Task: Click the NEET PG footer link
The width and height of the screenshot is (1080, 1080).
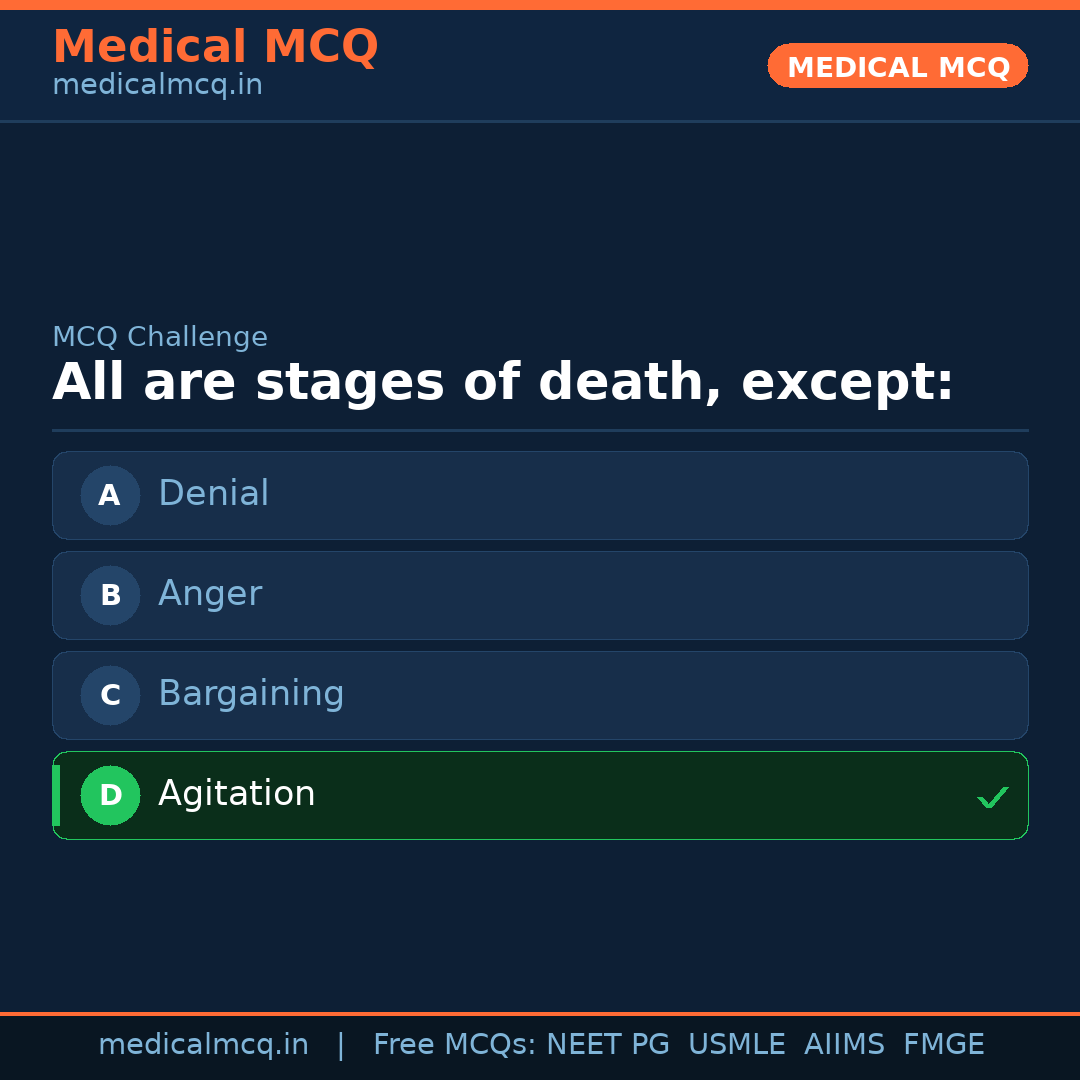Action: coord(607,1044)
